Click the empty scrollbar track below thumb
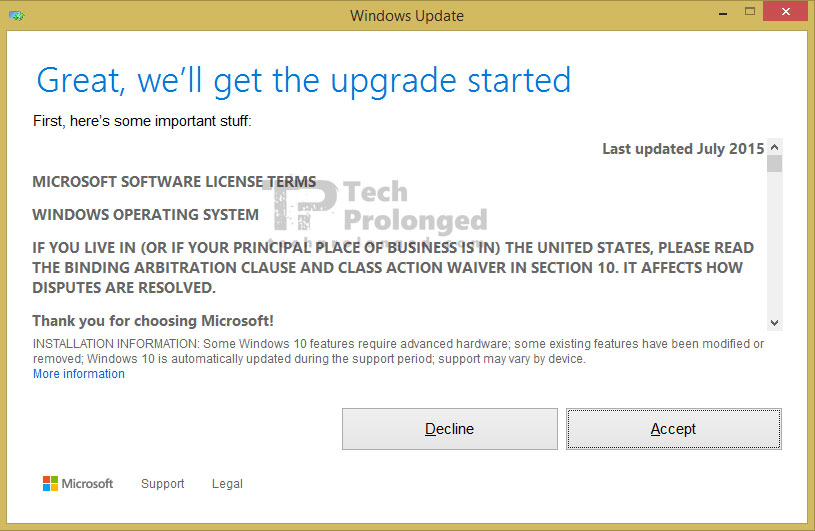 tap(774, 244)
